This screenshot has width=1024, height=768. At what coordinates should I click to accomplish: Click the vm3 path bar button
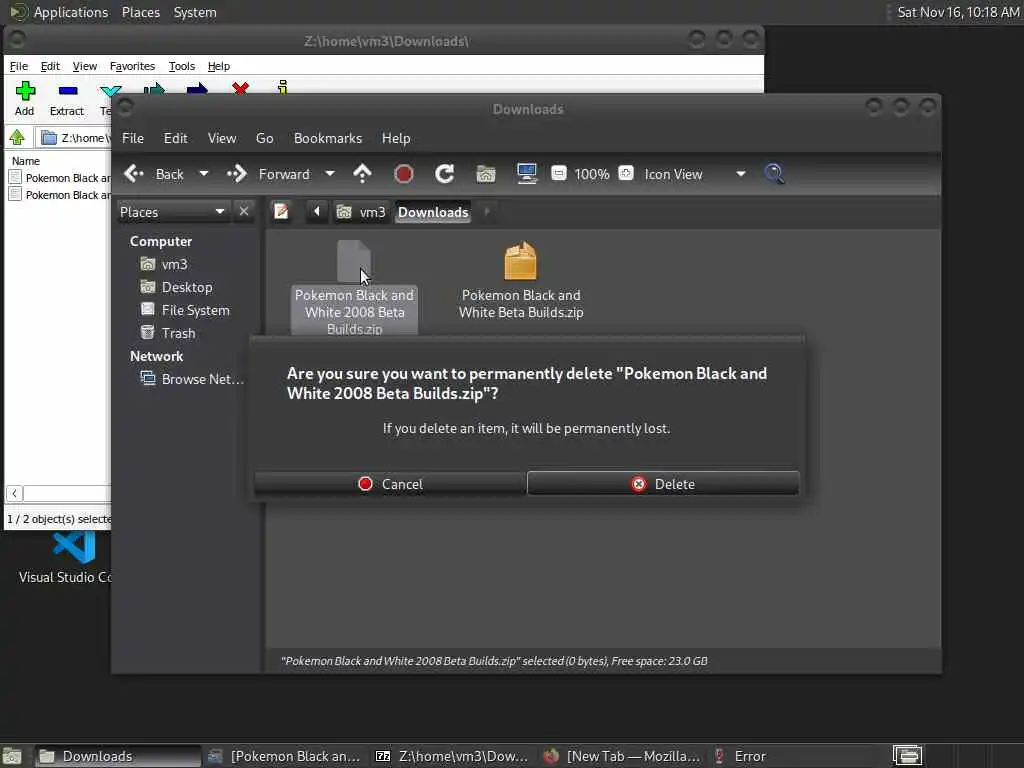(x=361, y=212)
